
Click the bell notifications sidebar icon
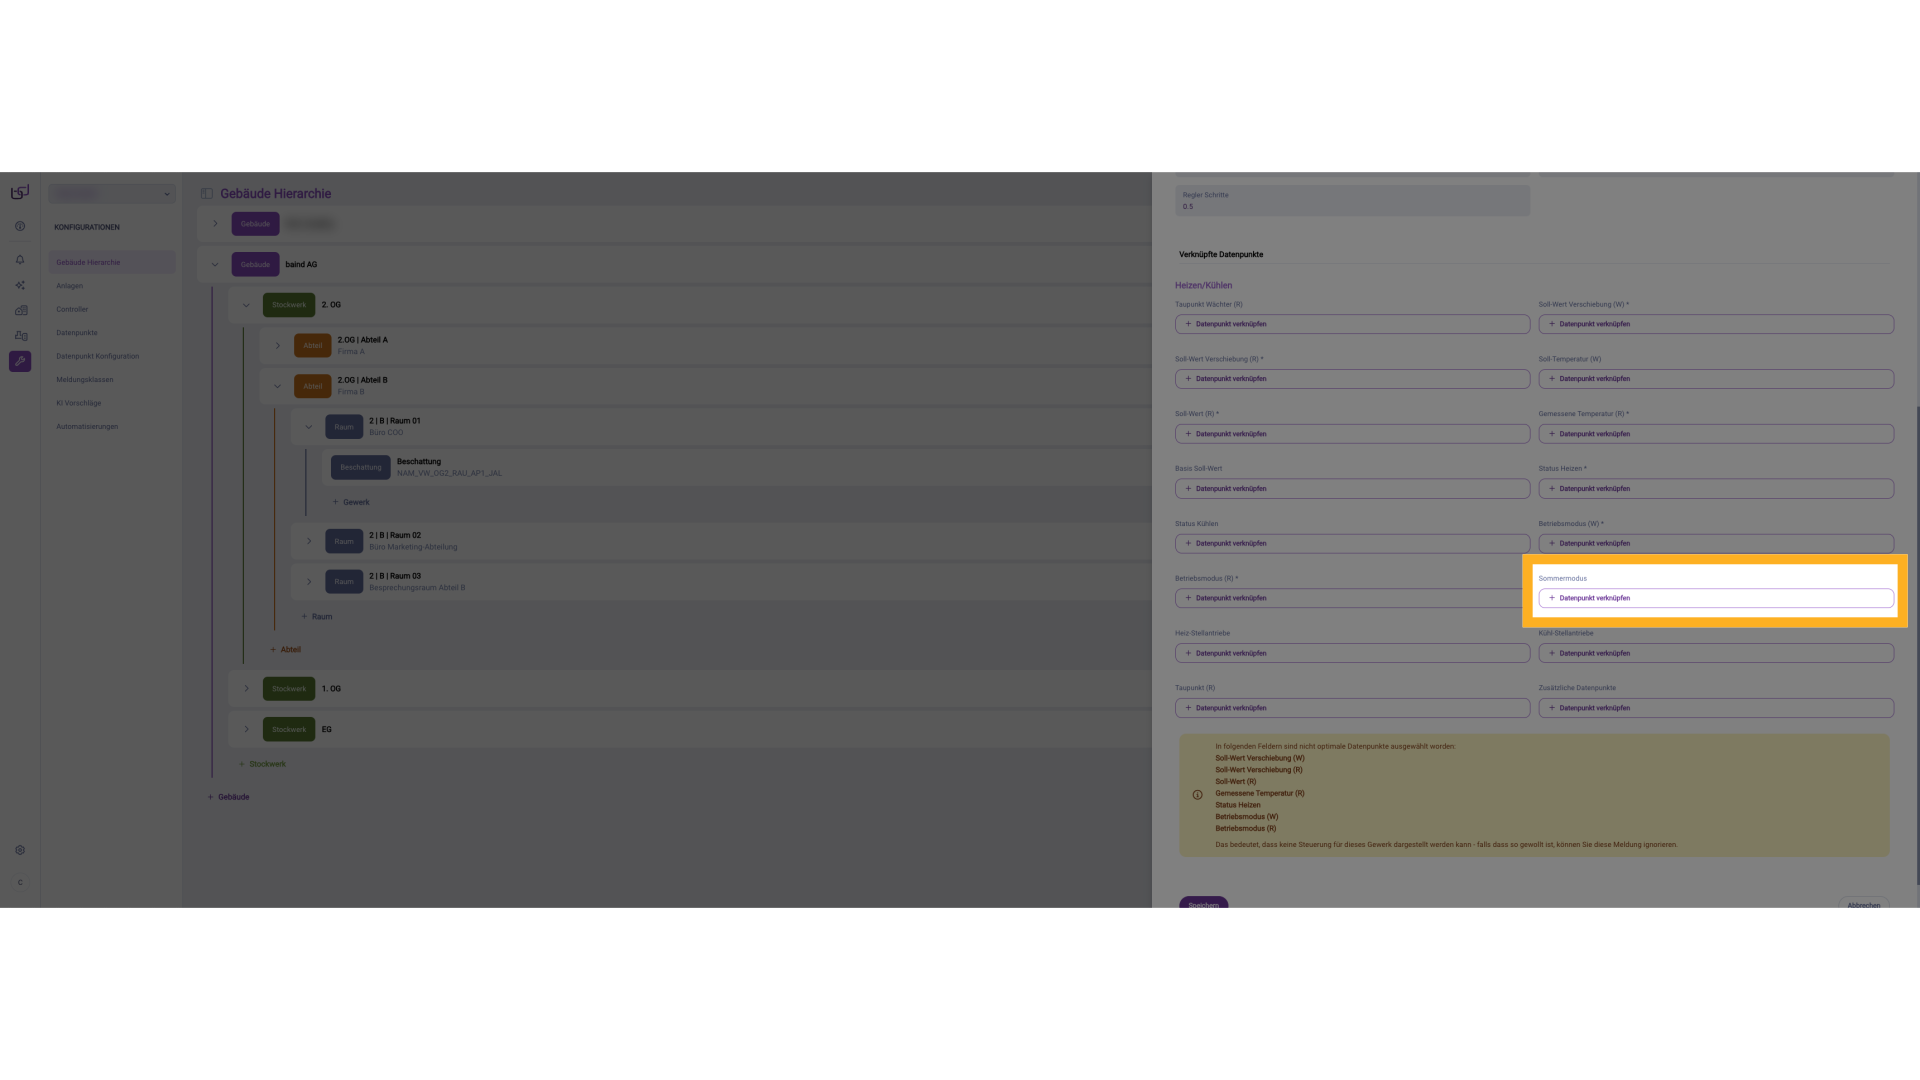coord(20,260)
